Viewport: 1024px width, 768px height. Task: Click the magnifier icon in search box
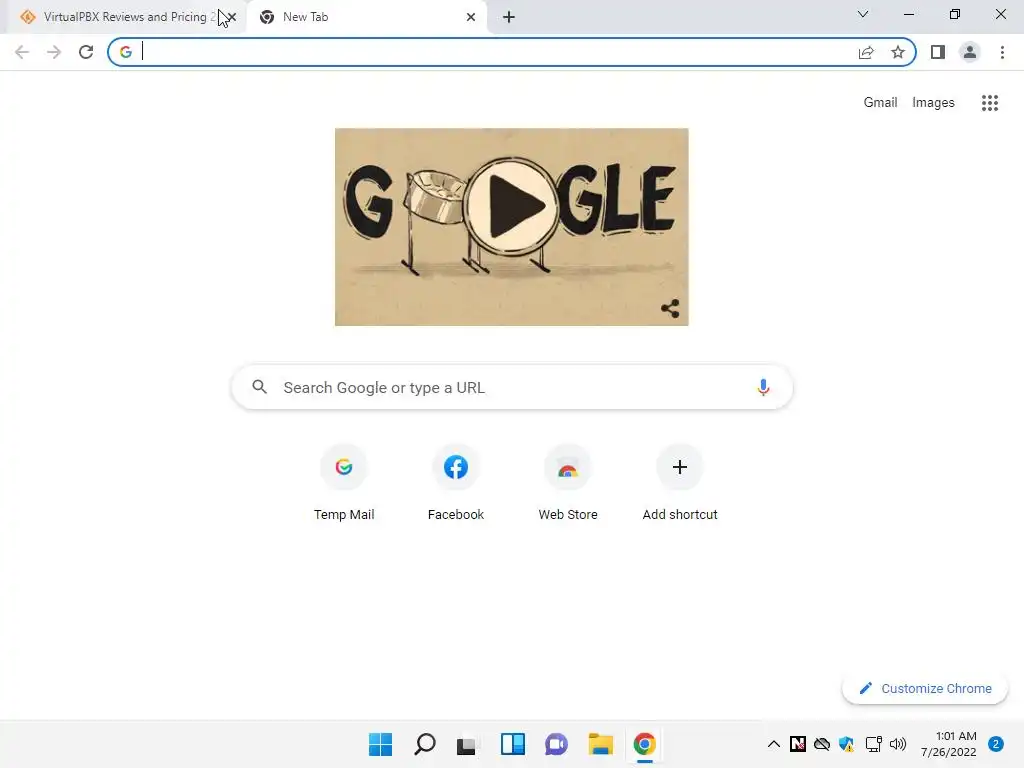point(259,387)
